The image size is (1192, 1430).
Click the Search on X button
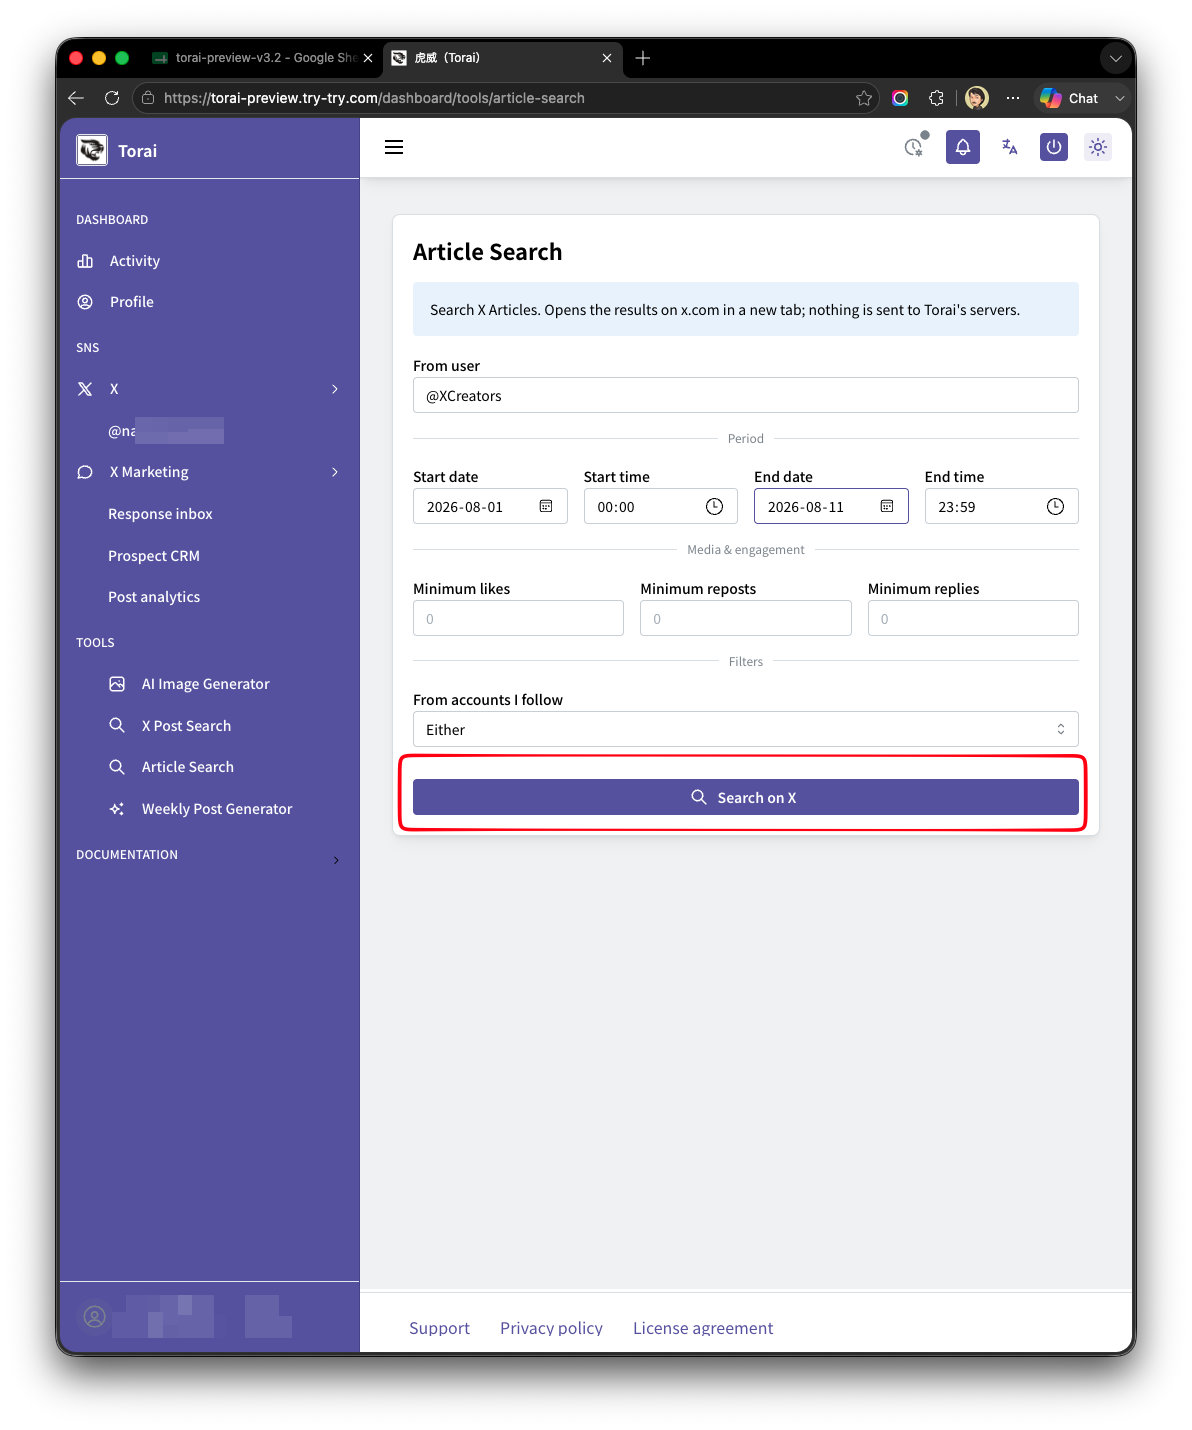tap(746, 797)
